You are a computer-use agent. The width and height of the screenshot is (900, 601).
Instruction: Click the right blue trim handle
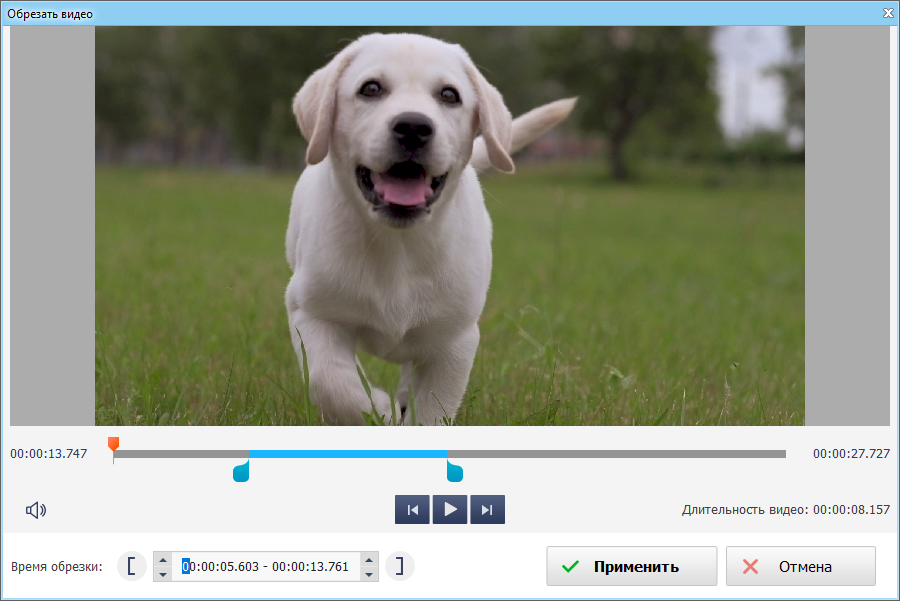pyautogui.click(x=455, y=471)
